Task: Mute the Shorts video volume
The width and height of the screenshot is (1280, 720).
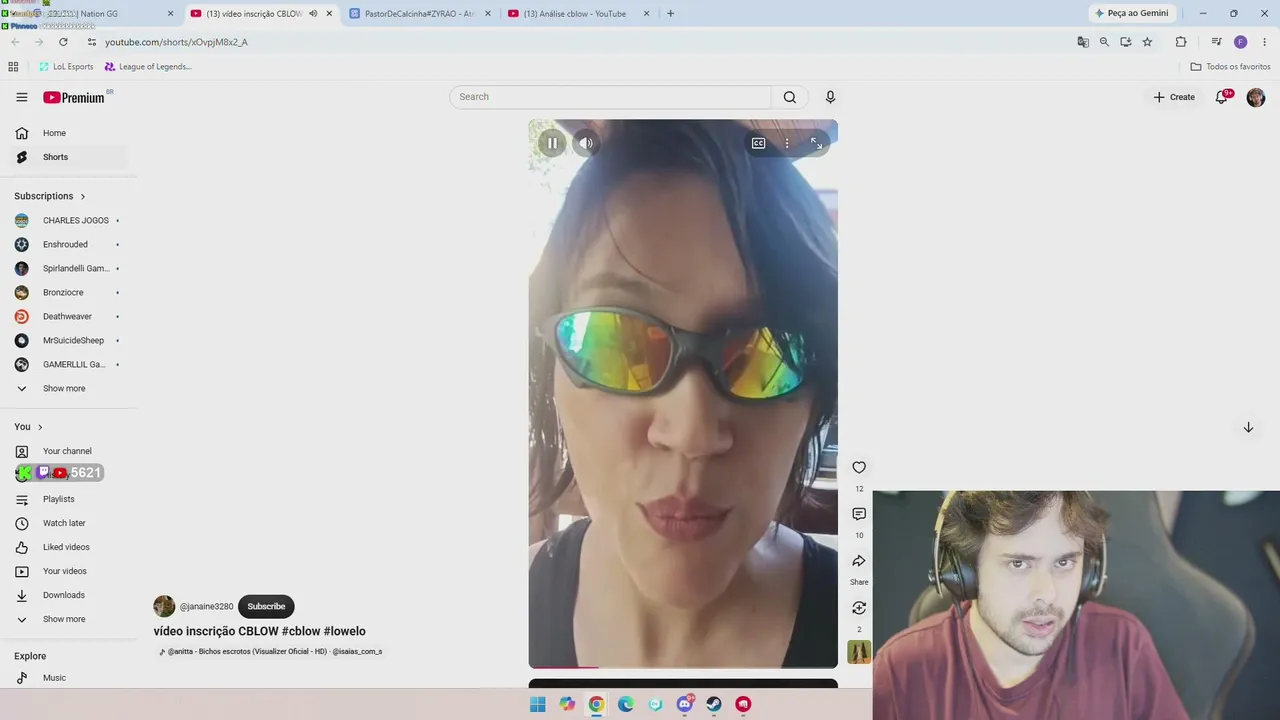Action: tap(586, 143)
